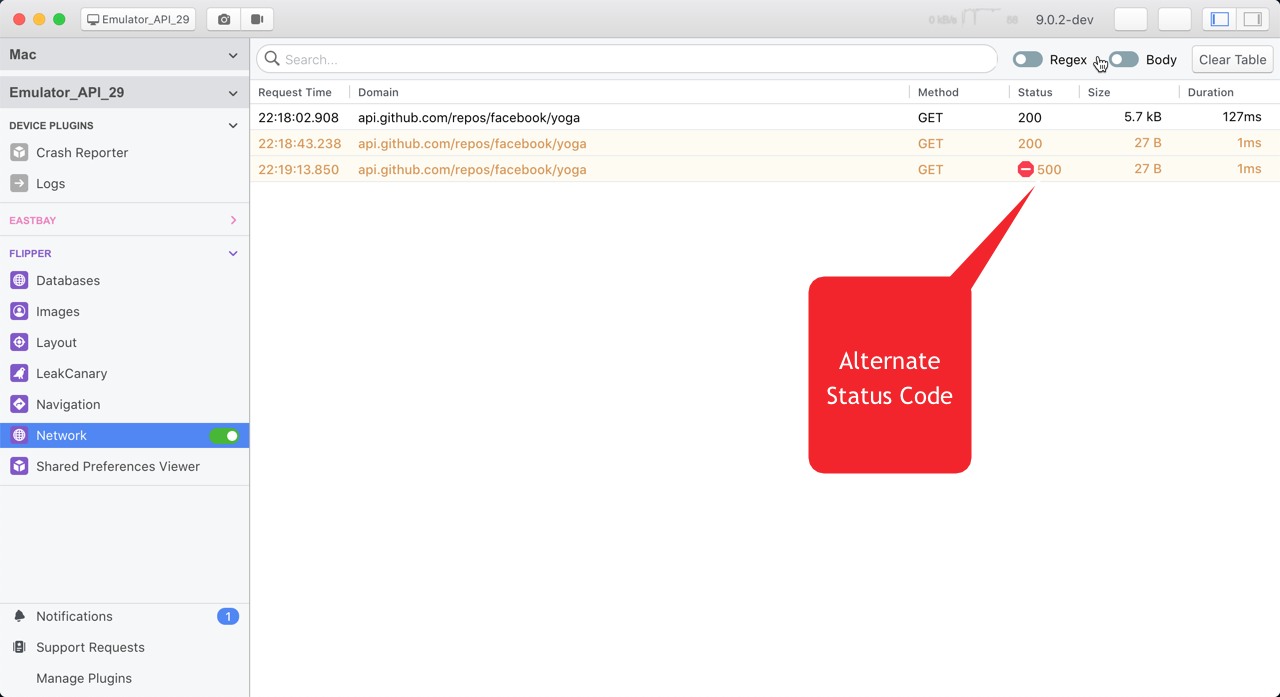Toggle the left sidebar visibility

1219,19
